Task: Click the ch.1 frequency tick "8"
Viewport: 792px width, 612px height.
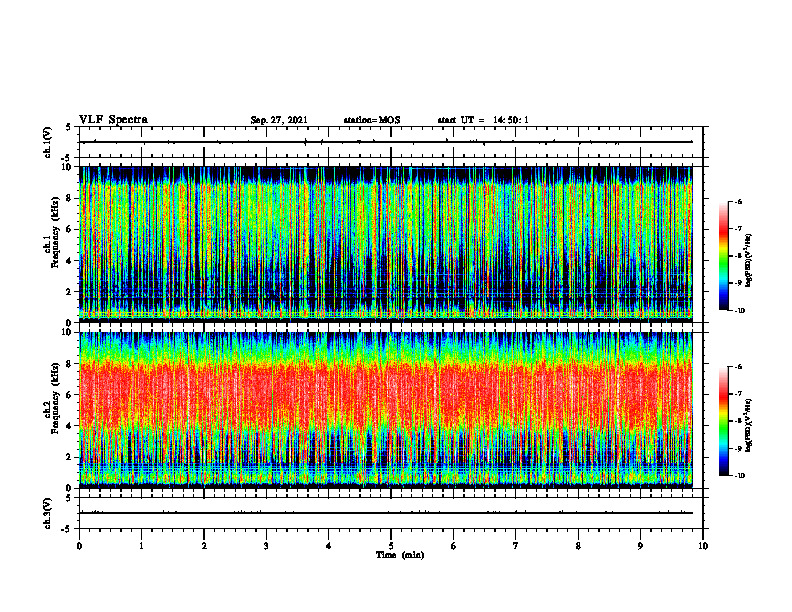Action: (x=71, y=198)
